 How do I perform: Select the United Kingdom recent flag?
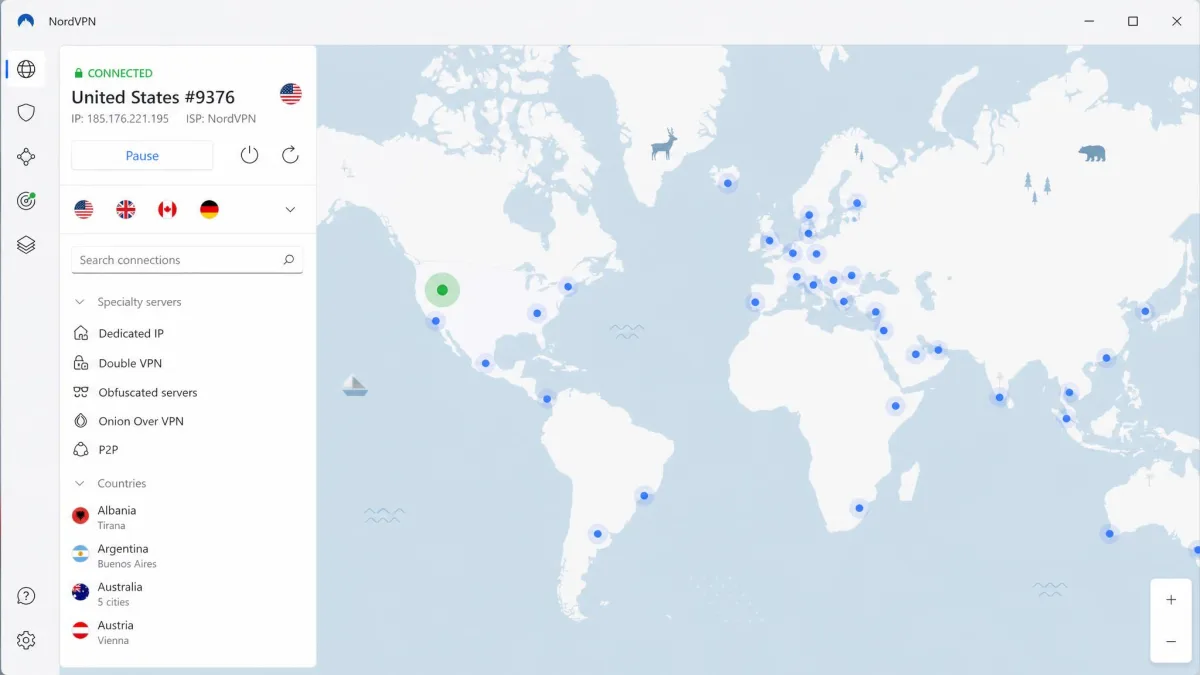(x=126, y=209)
